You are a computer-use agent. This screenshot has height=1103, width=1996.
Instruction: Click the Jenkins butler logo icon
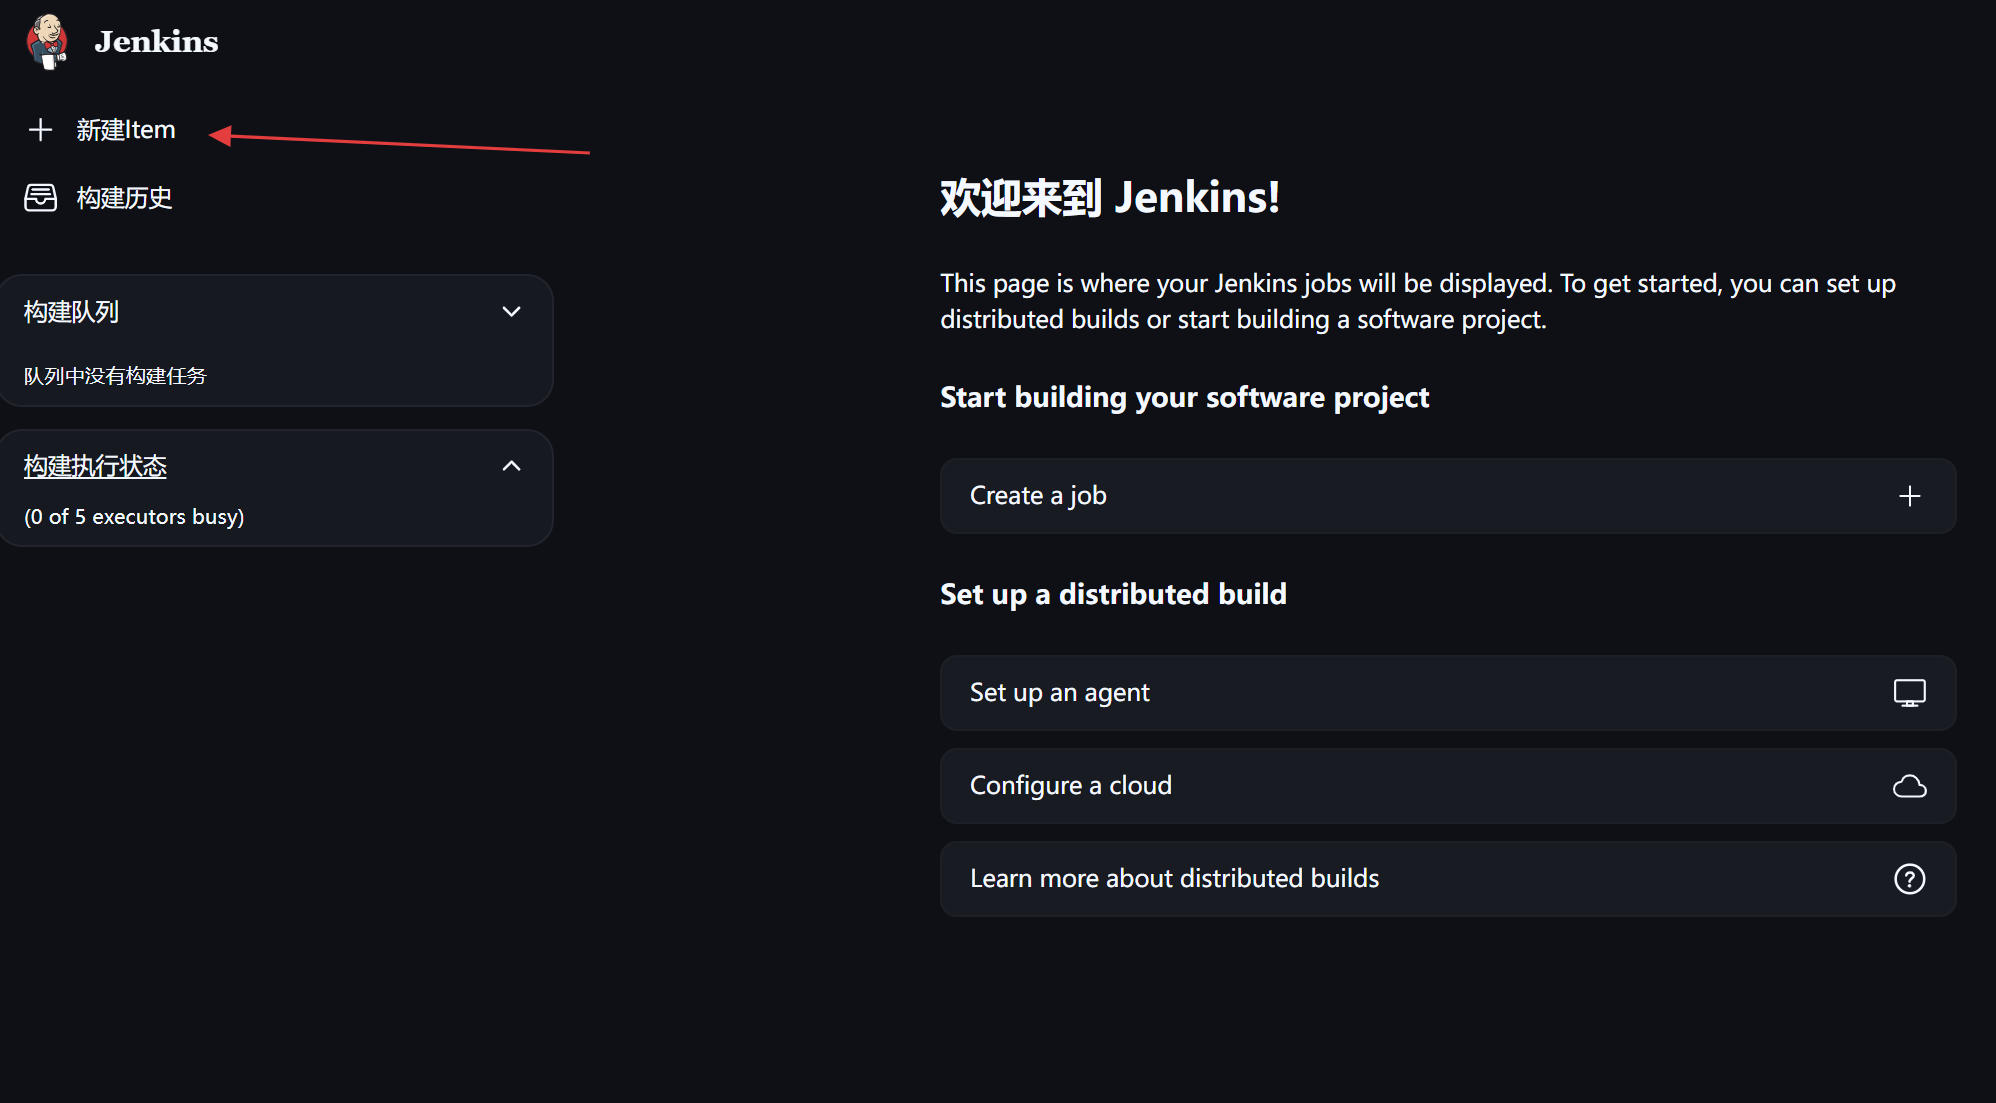(x=47, y=42)
